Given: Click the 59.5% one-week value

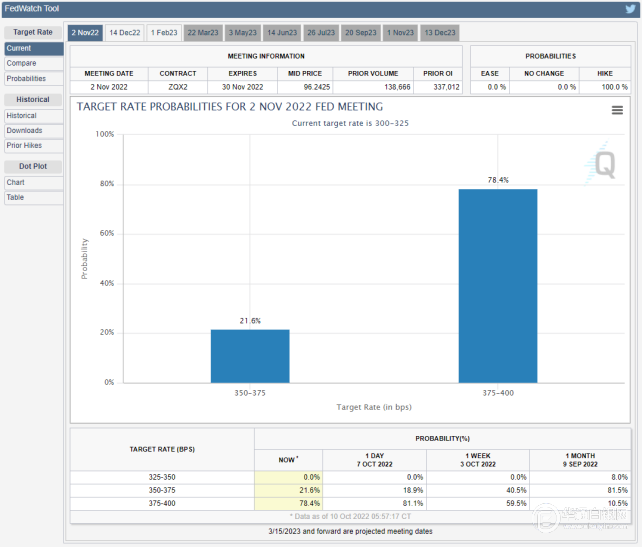Looking at the screenshot, I should (x=516, y=504).
